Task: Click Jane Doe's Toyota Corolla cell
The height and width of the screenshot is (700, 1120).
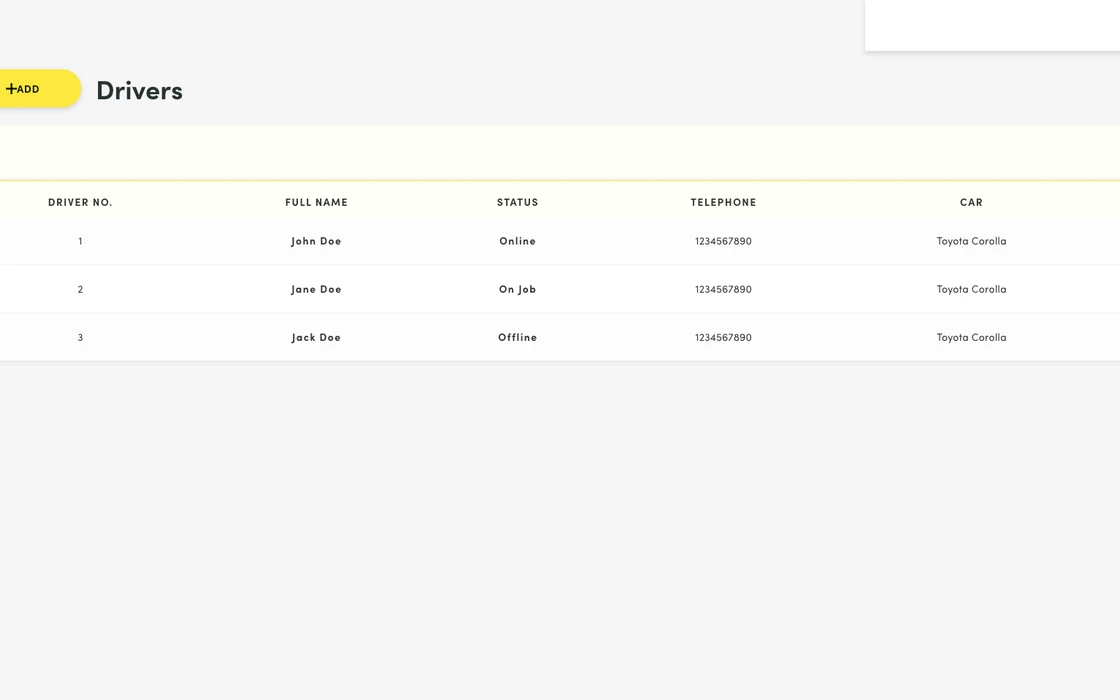Action: pyautogui.click(x=971, y=289)
